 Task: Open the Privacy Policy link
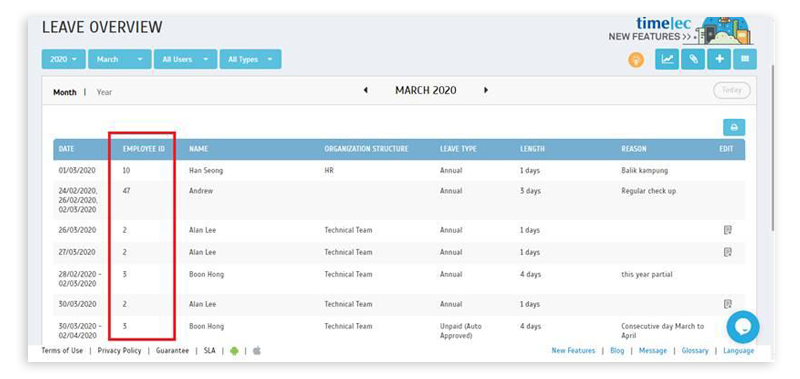coord(119,351)
